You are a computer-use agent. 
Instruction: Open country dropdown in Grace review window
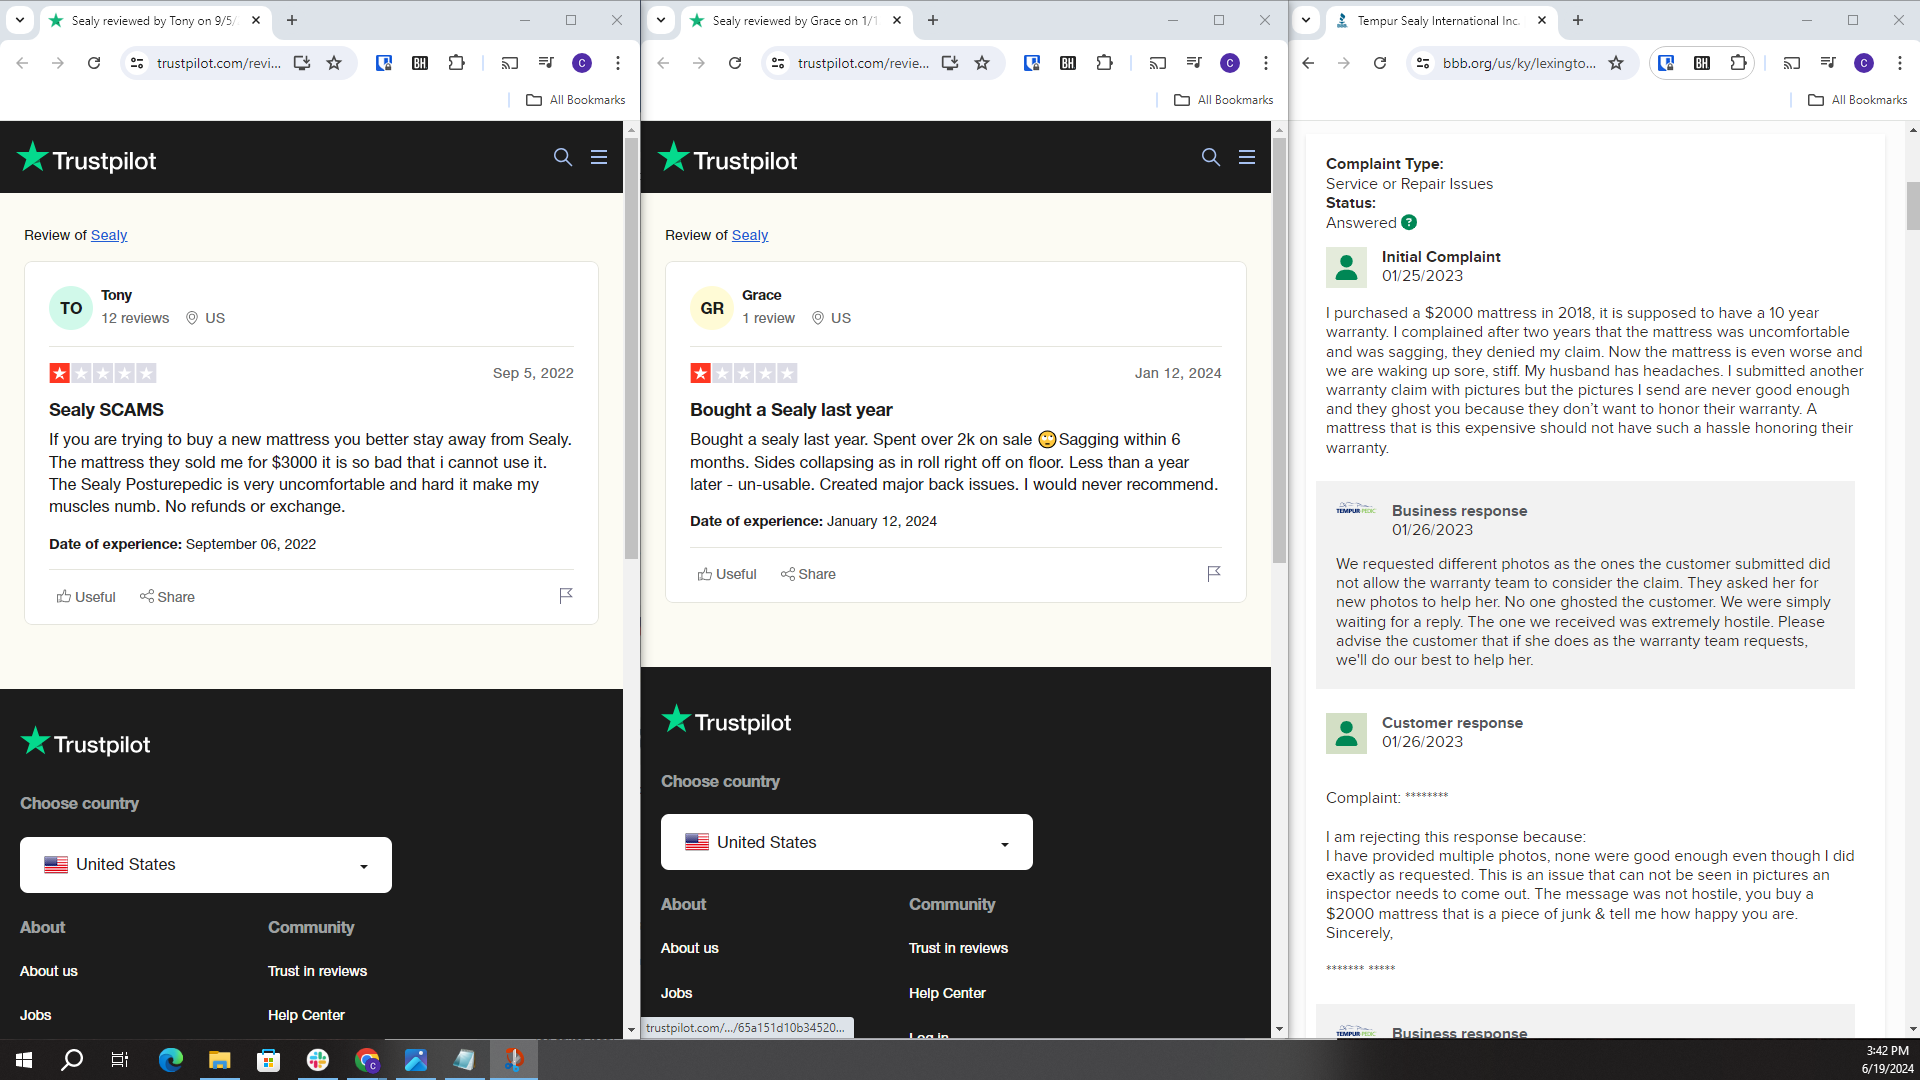click(x=847, y=842)
